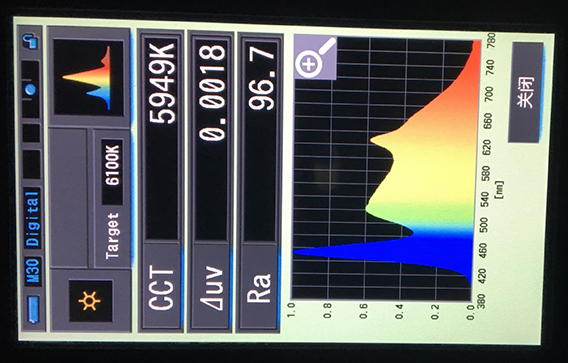Tap the second empty status indicator box

point(31,133)
